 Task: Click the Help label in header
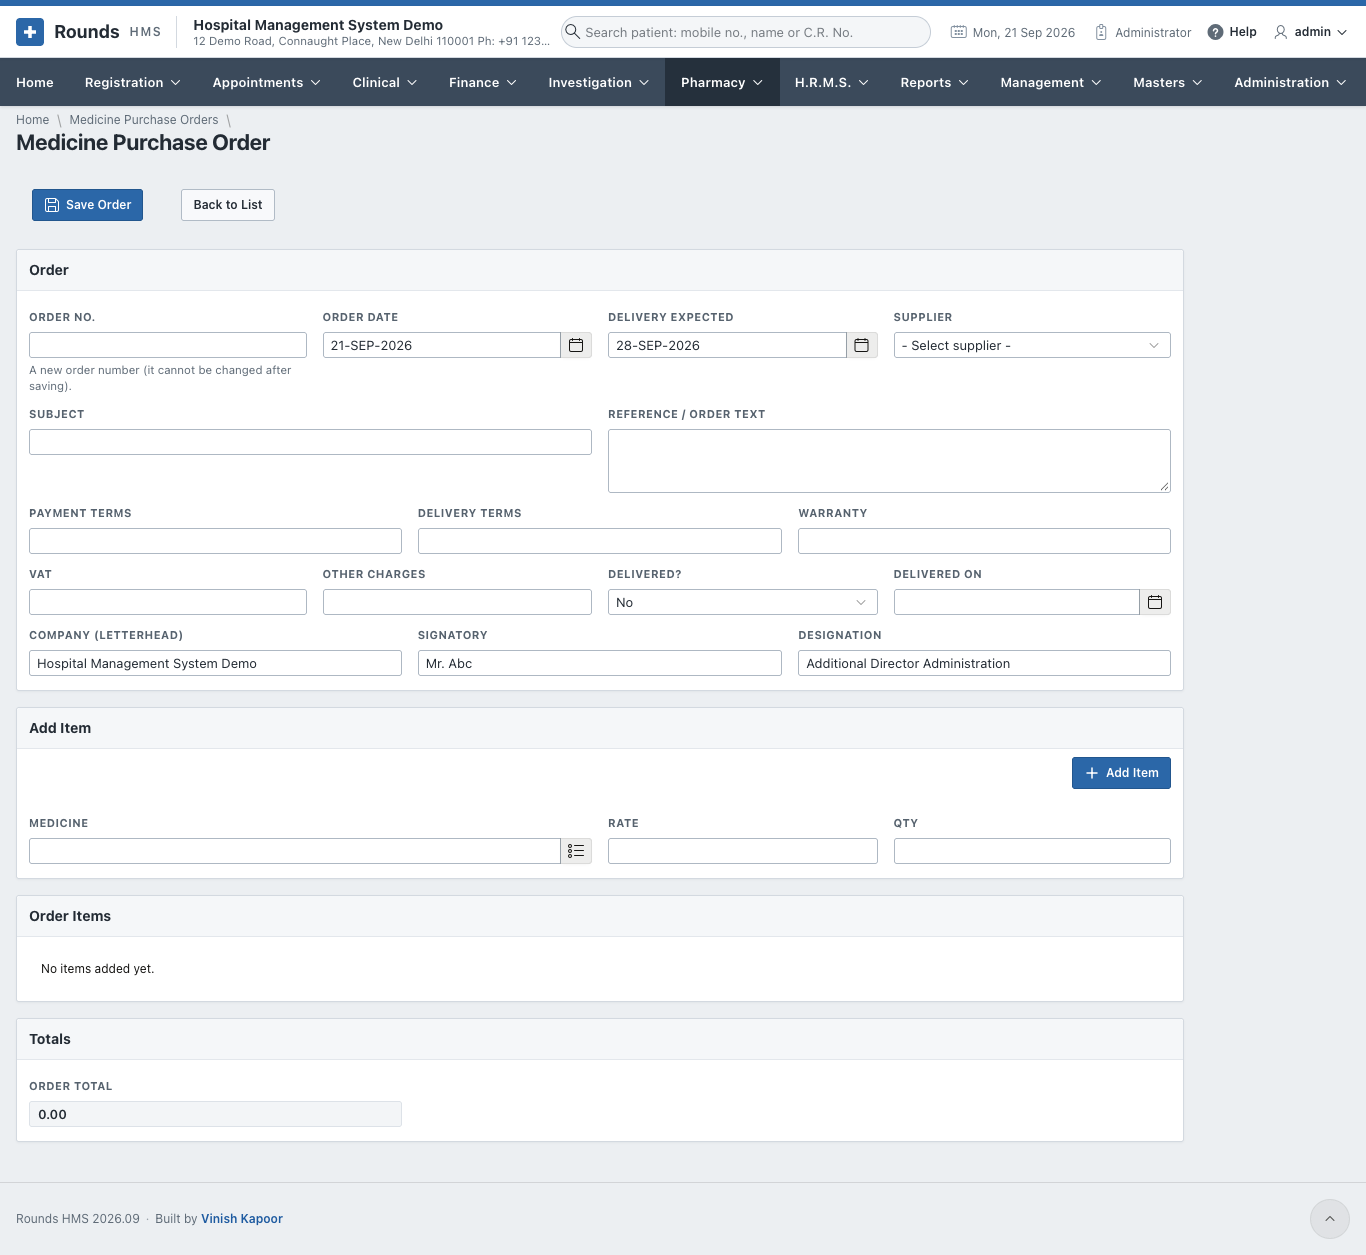1243,32
